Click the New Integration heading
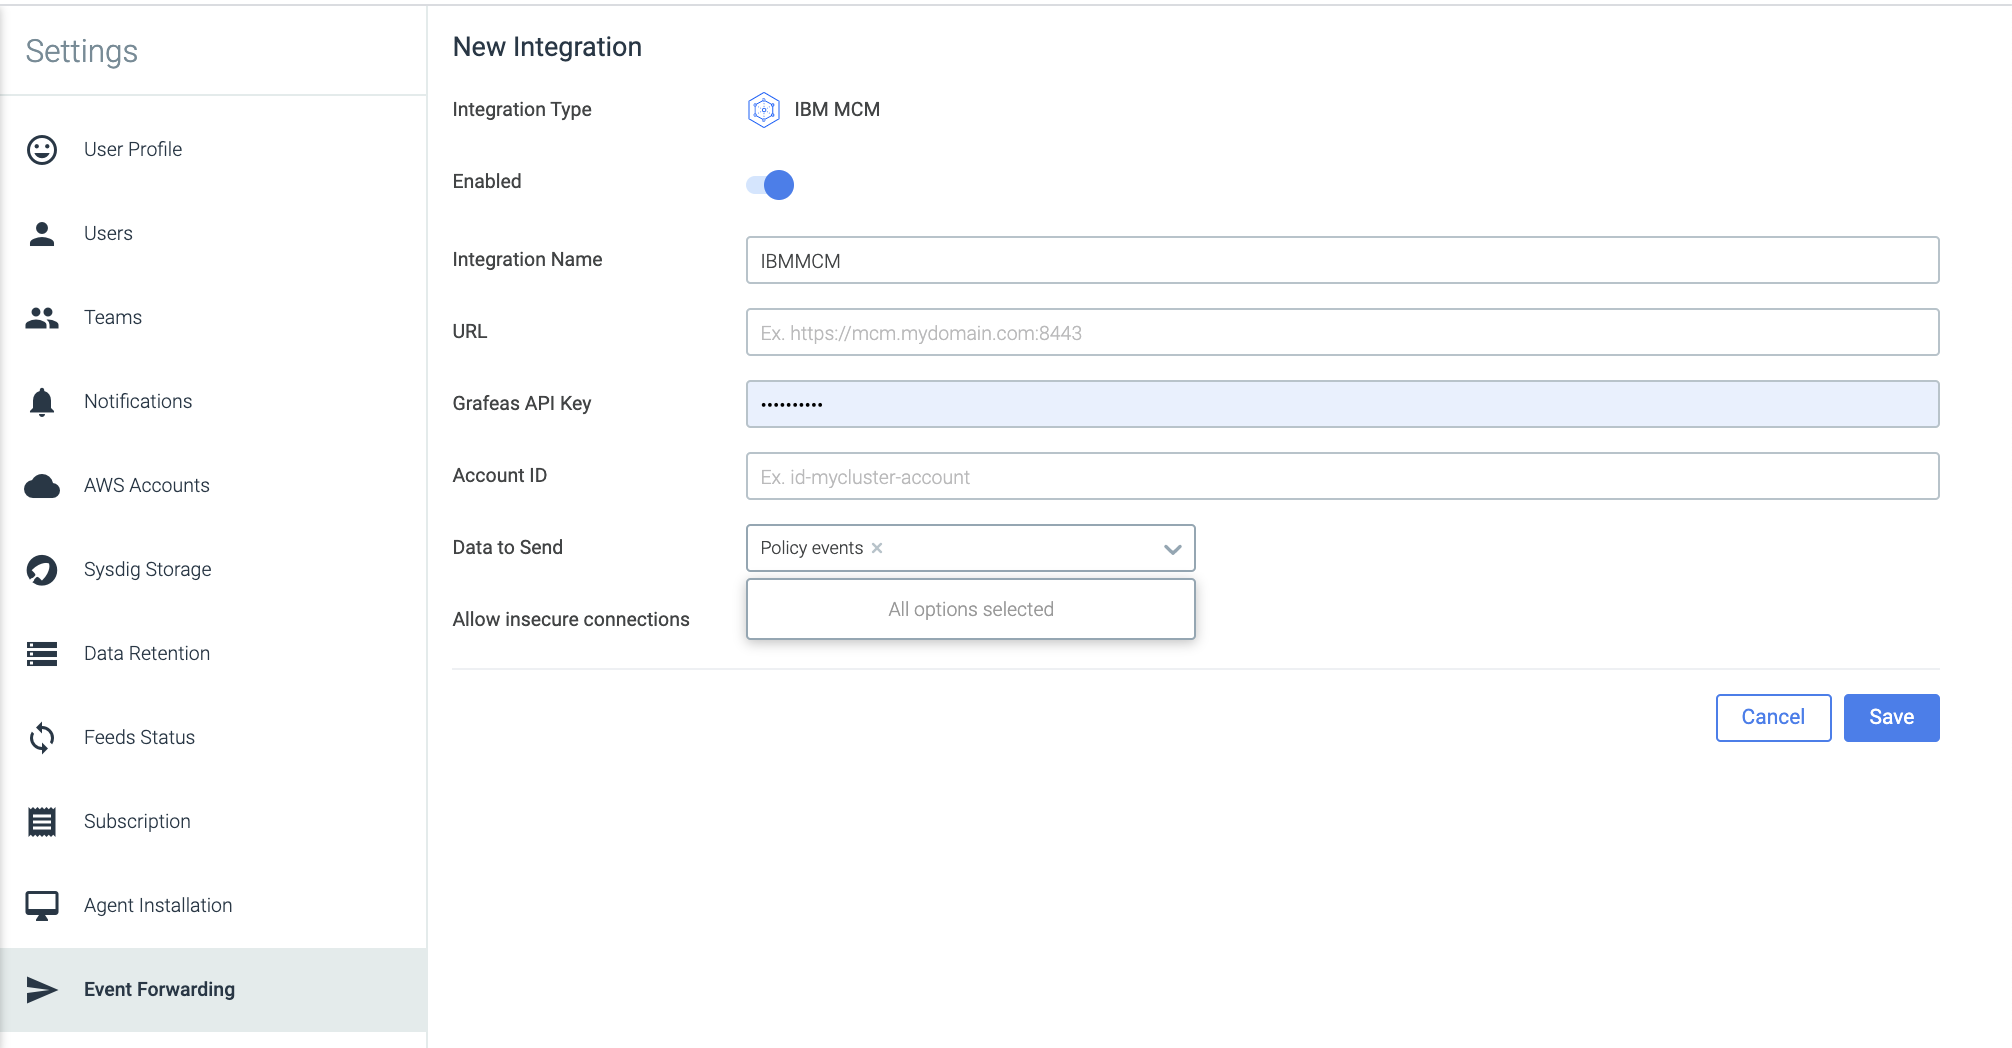2012x1048 pixels. pyautogui.click(x=547, y=47)
